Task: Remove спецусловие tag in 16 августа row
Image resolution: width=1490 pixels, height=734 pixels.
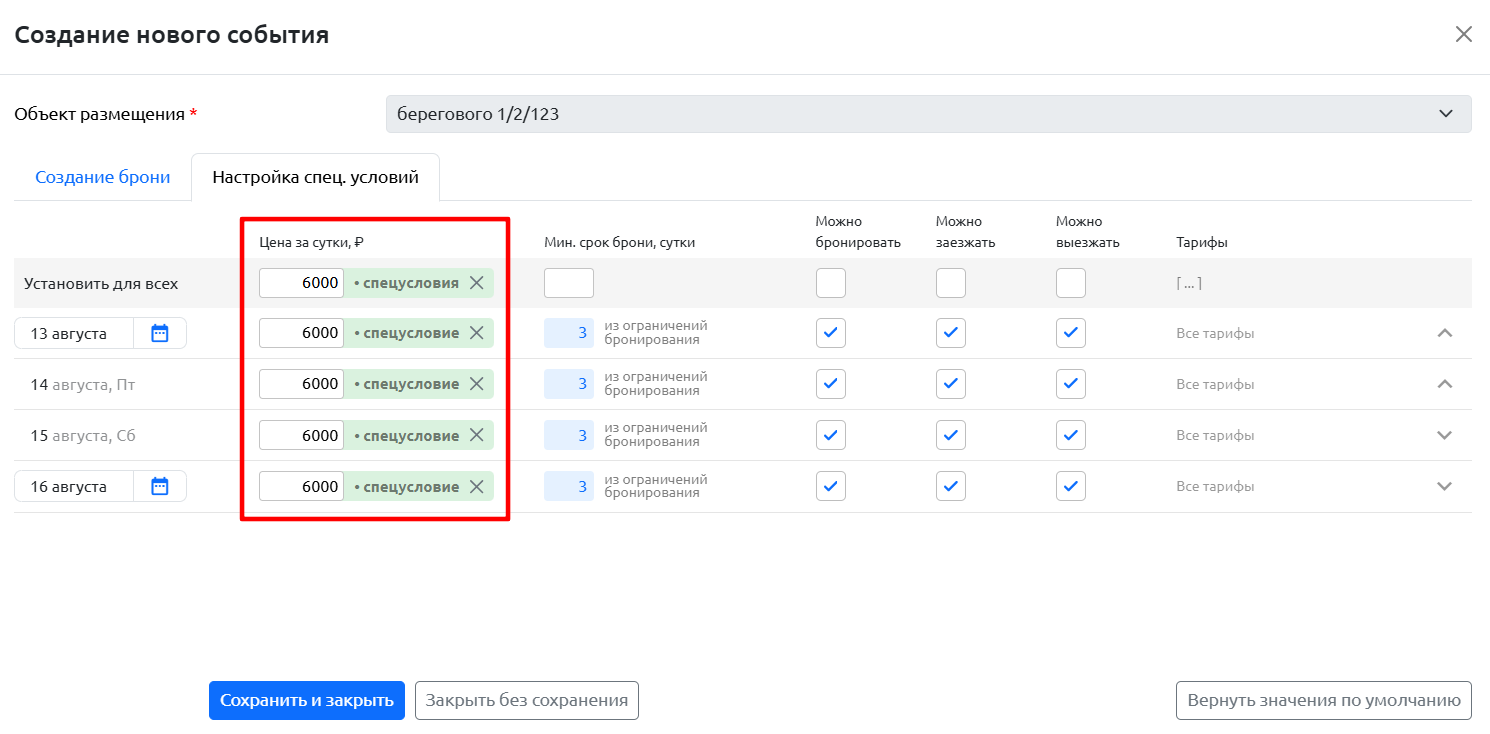Action: coord(477,486)
